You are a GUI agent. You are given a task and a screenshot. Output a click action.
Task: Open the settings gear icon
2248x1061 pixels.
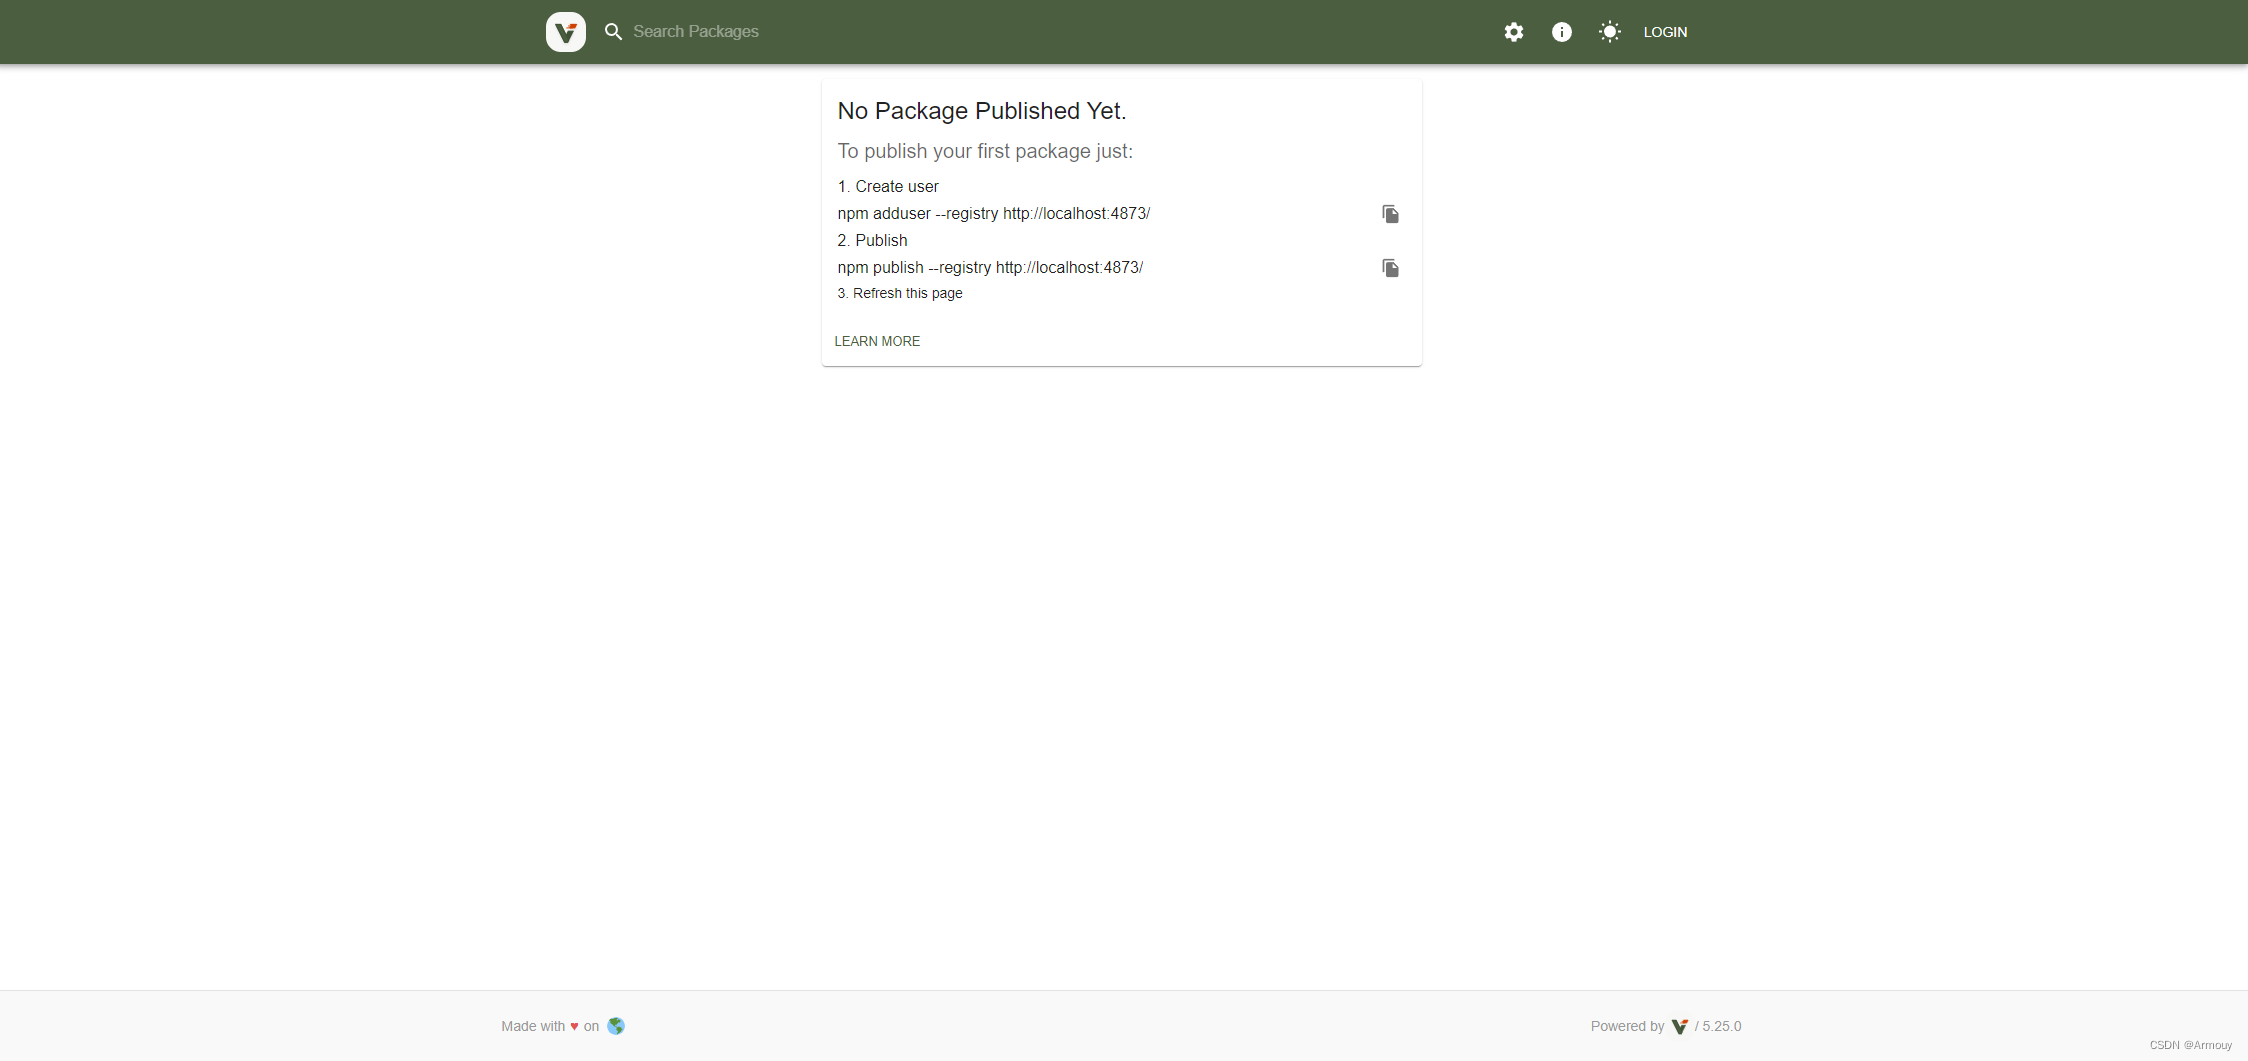tap(1514, 32)
